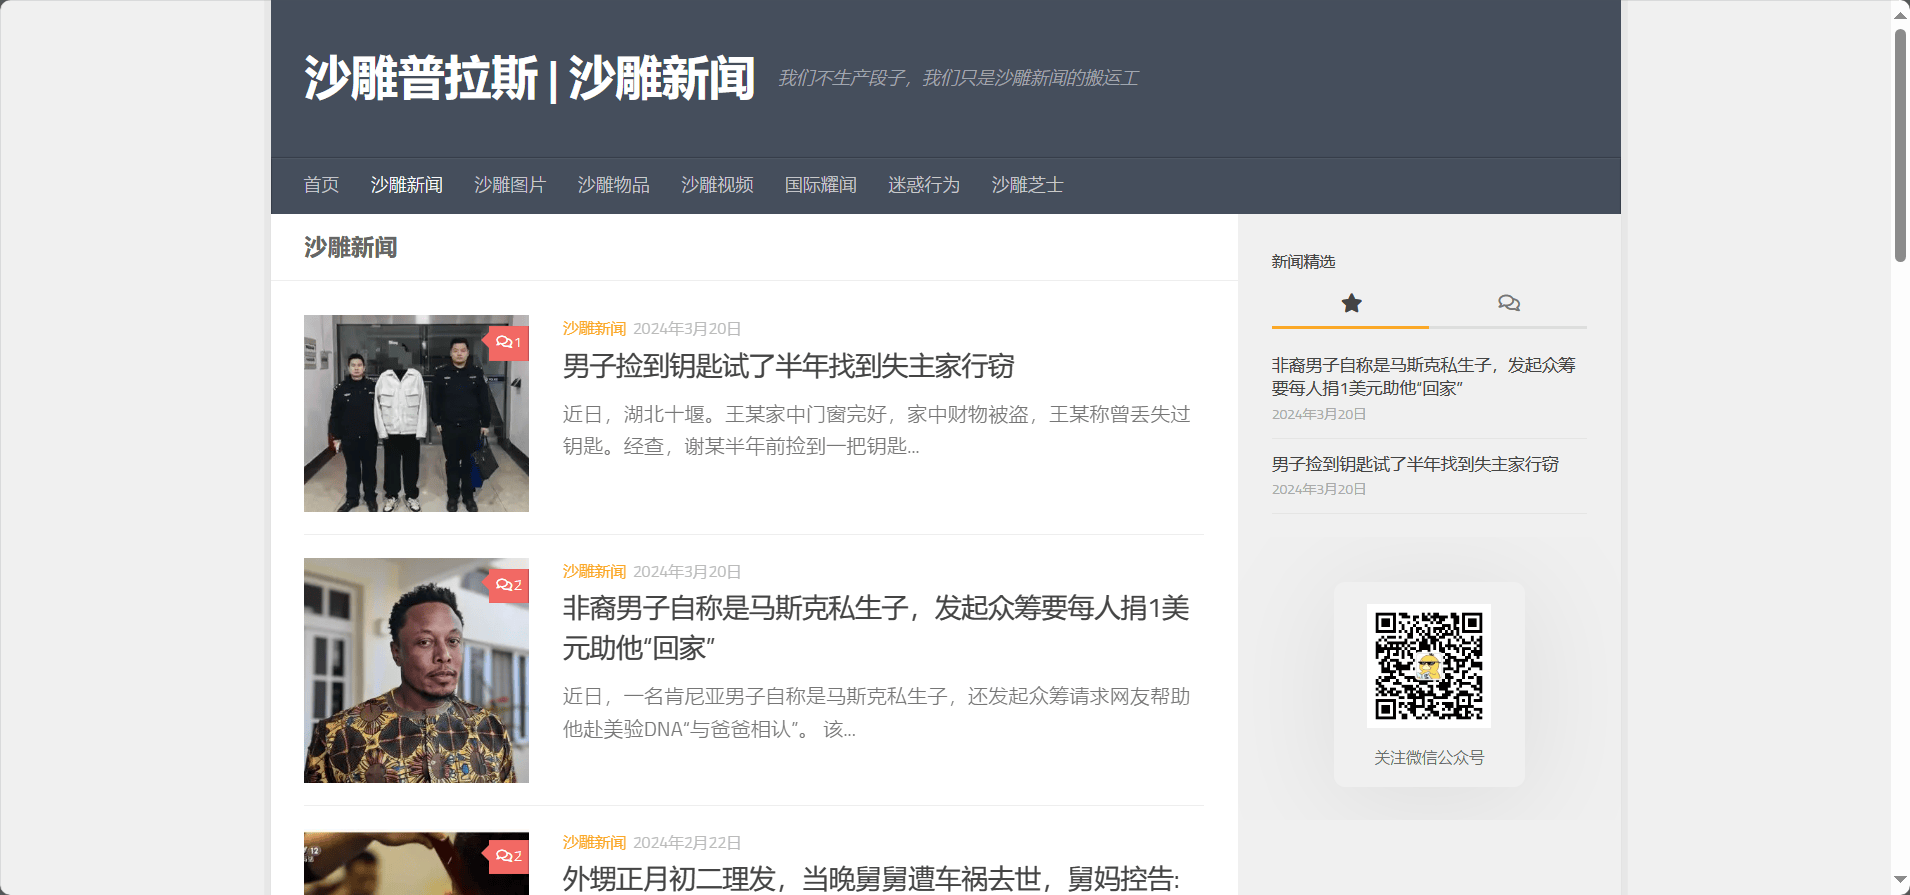Click the WeChat QR code image
This screenshot has width=1910, height=895.
(1428, 666)
